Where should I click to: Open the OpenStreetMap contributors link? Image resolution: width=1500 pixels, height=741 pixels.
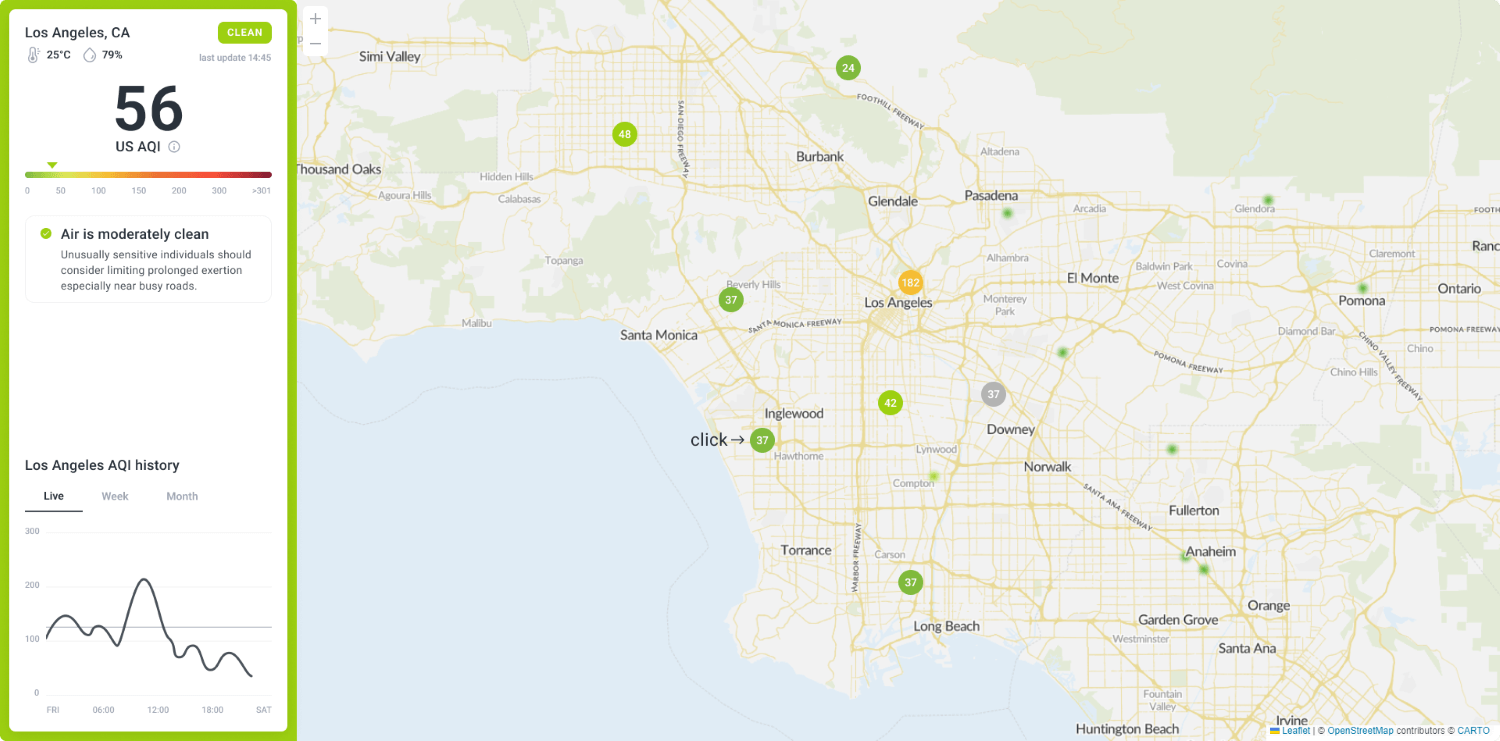click(1360, 731)
